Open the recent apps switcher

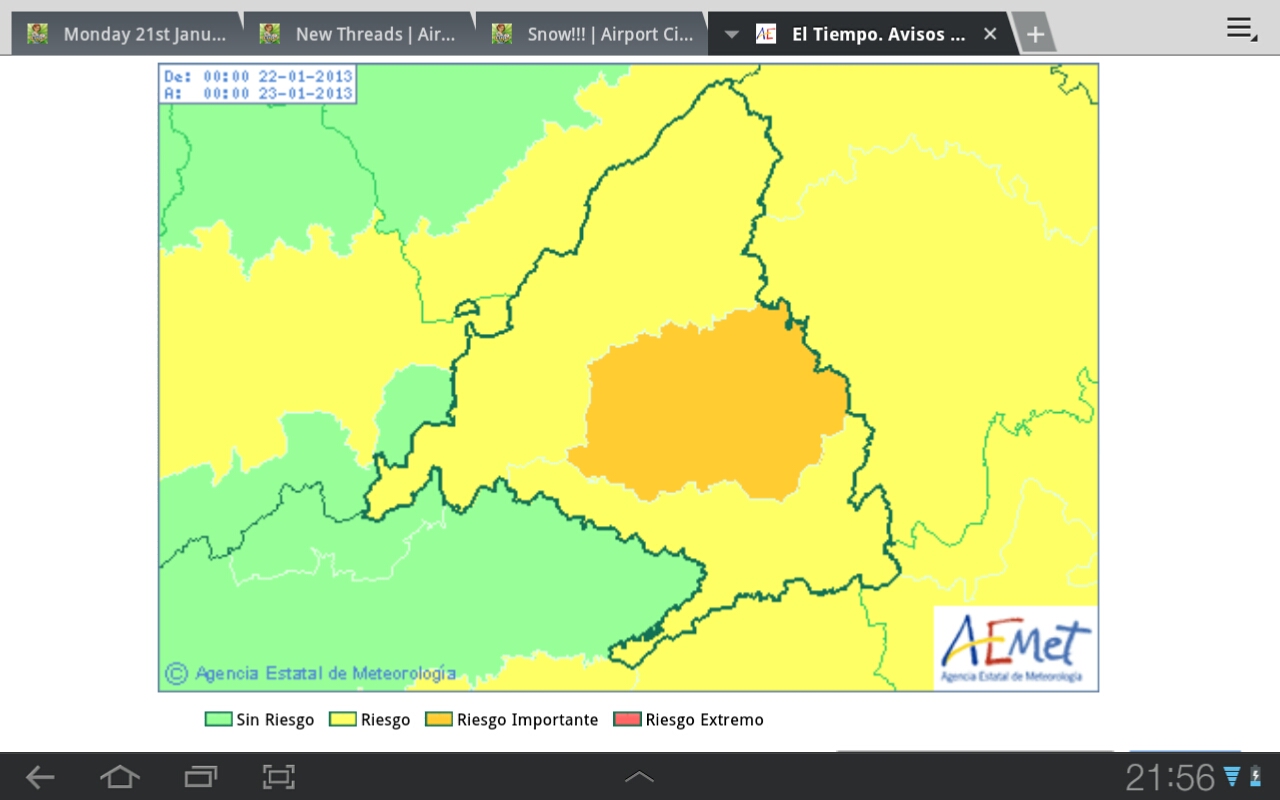tap(200, 777)
